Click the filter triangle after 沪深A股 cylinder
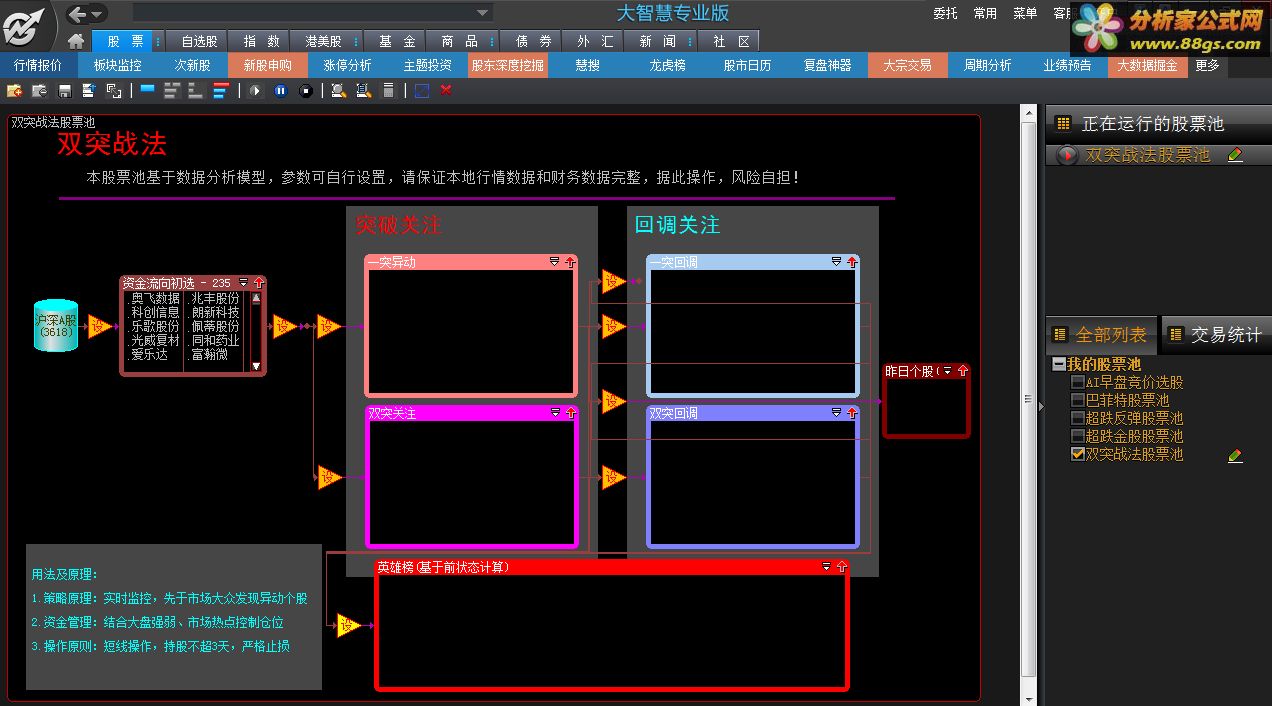The height and width of the screenshot is (706, 1272). point(99,326)
